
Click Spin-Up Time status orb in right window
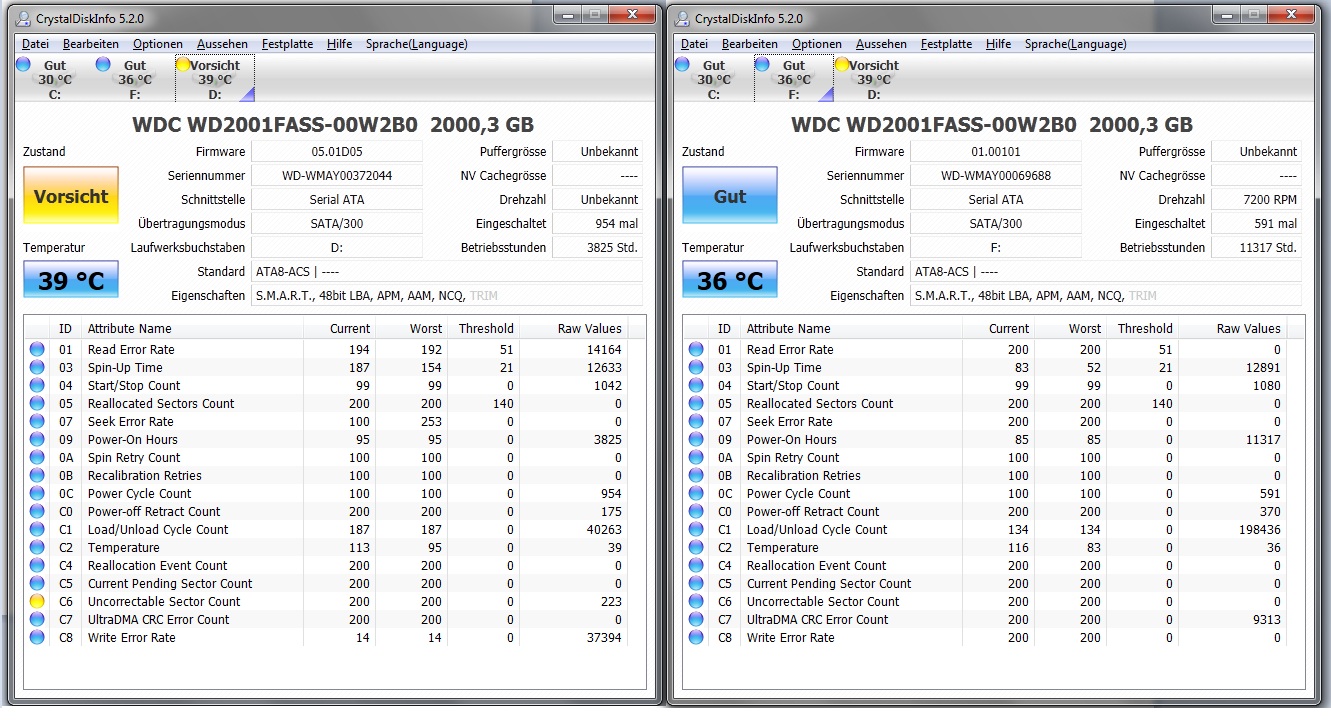(696, 367)
